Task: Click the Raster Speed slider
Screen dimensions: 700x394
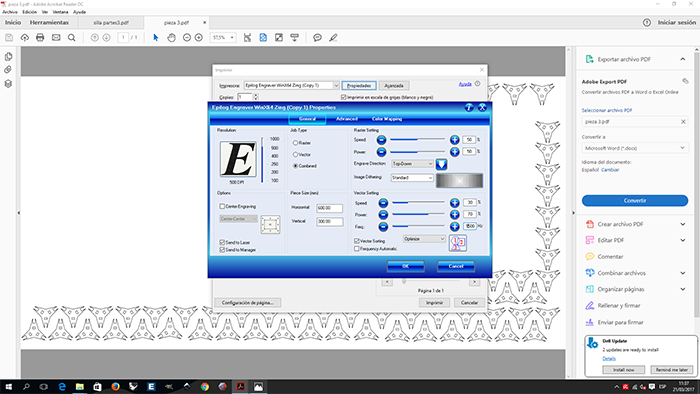Action: click(418, 140)
